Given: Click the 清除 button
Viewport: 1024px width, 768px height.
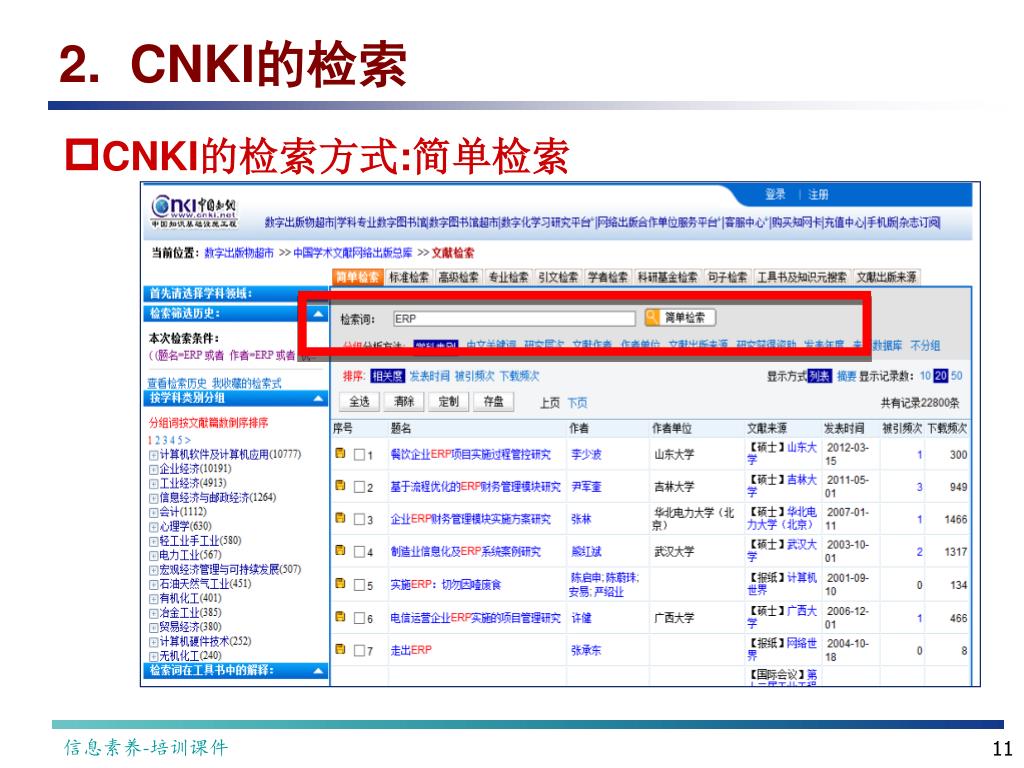Looking at the screenshot, I should (404, 402).
